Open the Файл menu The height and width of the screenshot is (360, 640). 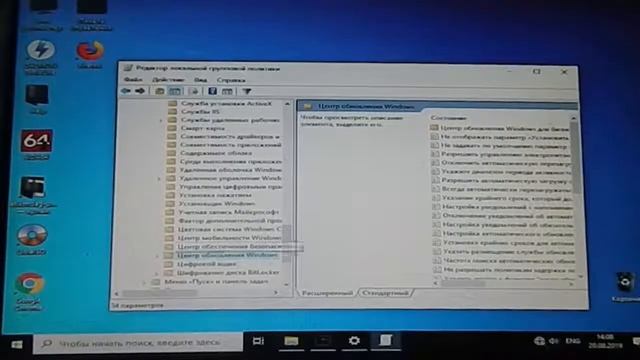tap(133, 80)
